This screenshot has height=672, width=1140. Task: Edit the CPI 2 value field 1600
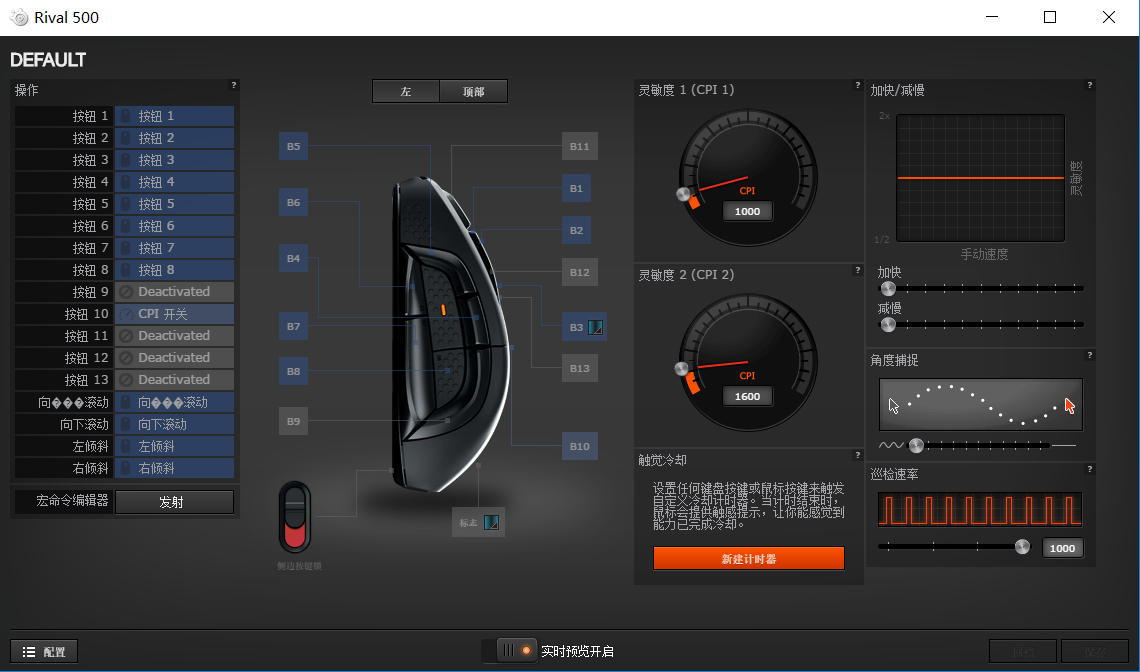(x=747, y=396)
